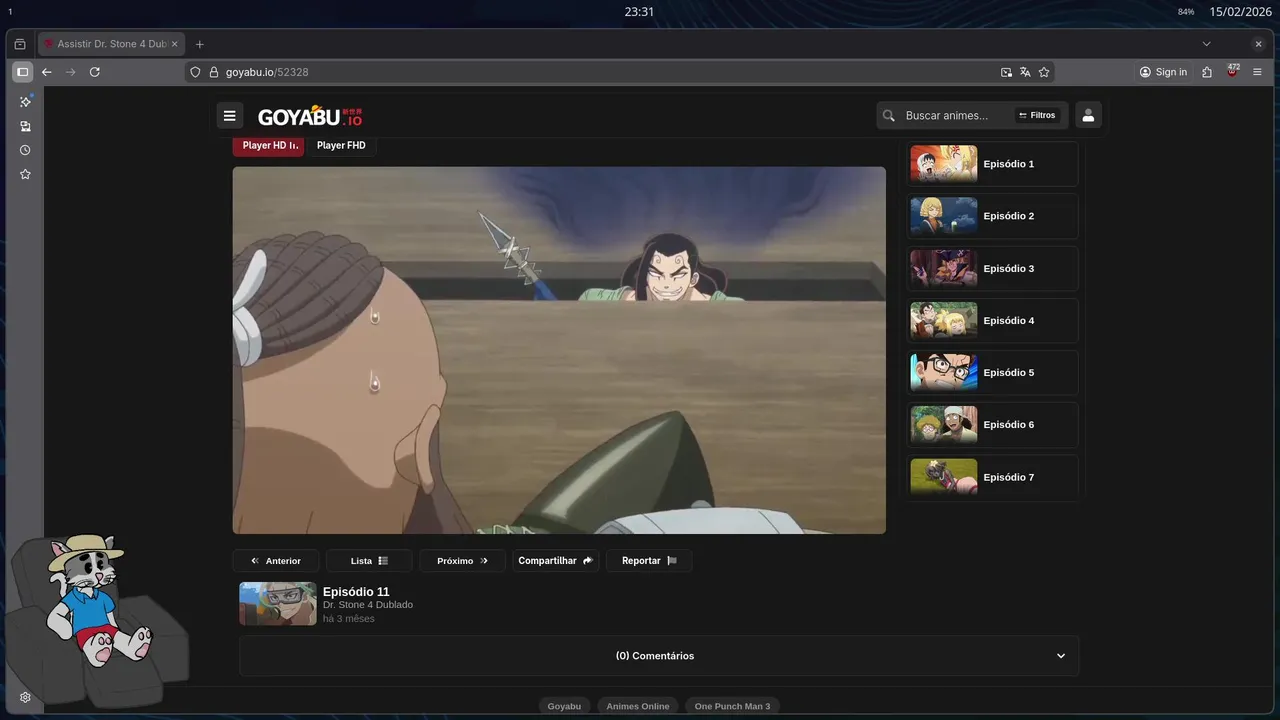The width and height of the screenshot is (1280, 720).
Task: Open the user profile icon on Goyabu
Action: coord(1088,115)
